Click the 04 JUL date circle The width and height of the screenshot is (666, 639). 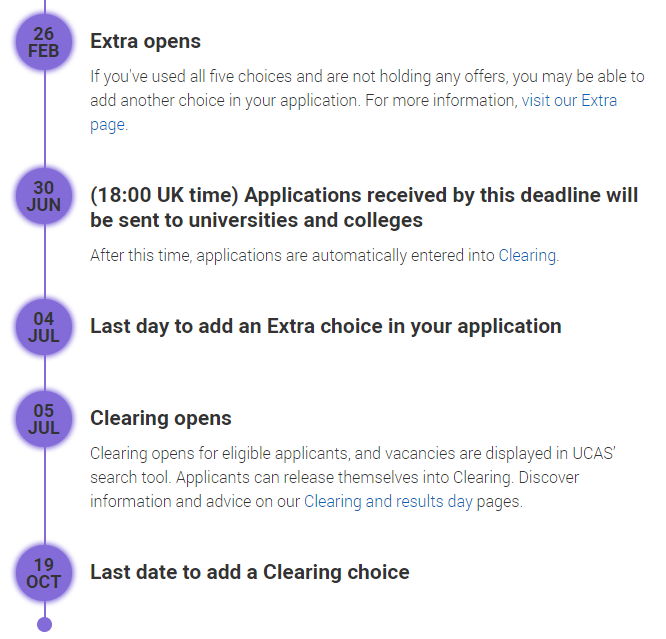pos(44,327)
